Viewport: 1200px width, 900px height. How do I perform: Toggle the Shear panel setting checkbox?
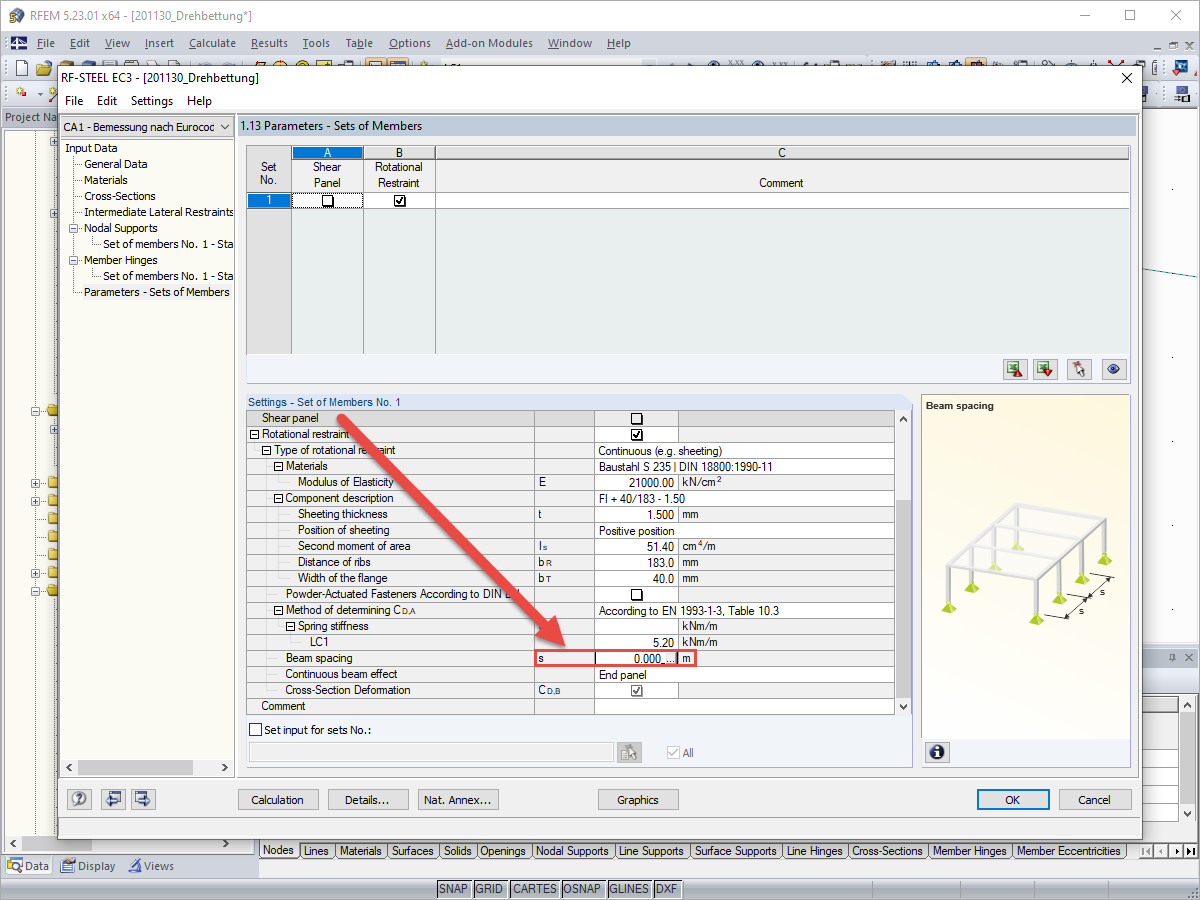pyautogui.click(x=637, y=418)
